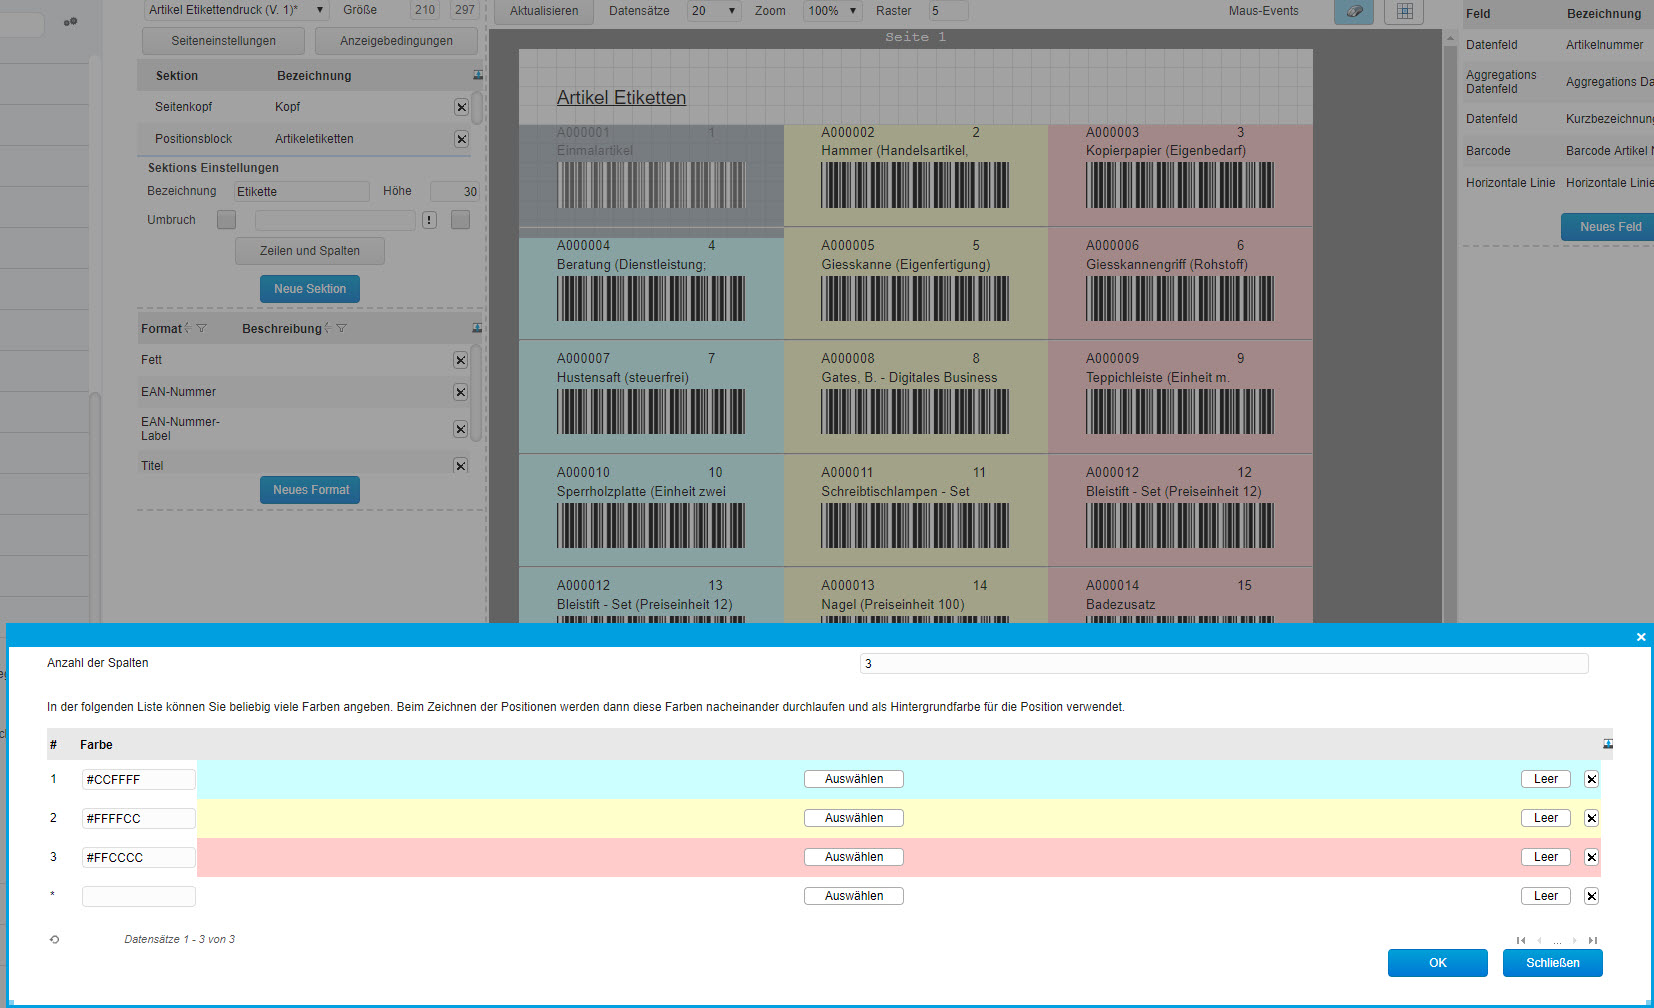This screenshot has width=1654, height=1008.
Task: Select the Positionsblock Artikeletiketten section row
Action: tap(300, 139)
